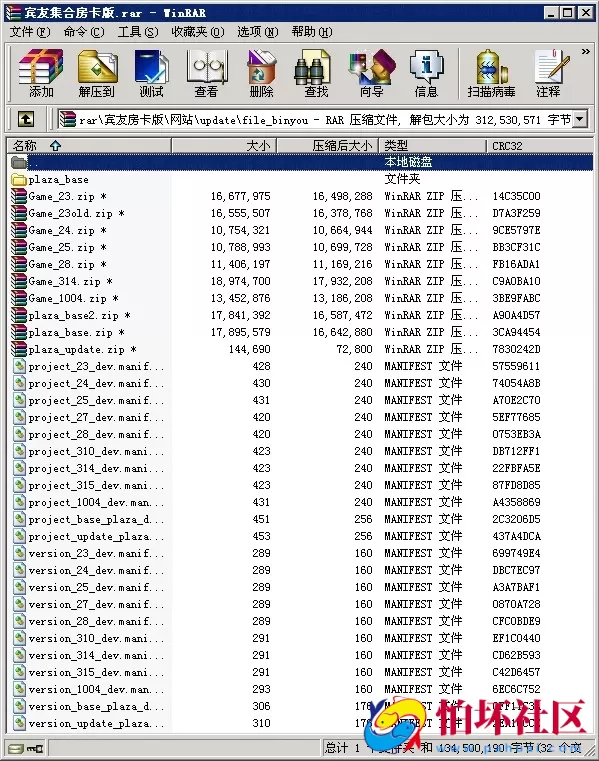
Task: Select the Game_23.zip archive icon
Action: pyautogui.click(x=18, y=197)
